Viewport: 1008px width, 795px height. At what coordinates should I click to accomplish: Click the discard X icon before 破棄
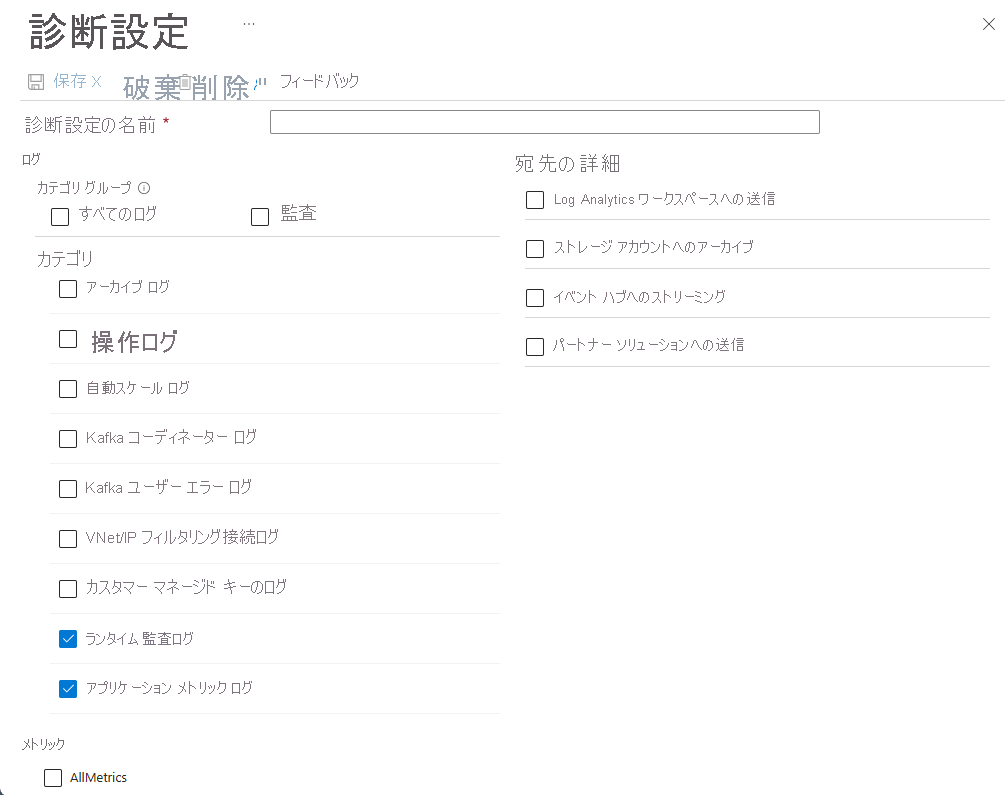97,82
